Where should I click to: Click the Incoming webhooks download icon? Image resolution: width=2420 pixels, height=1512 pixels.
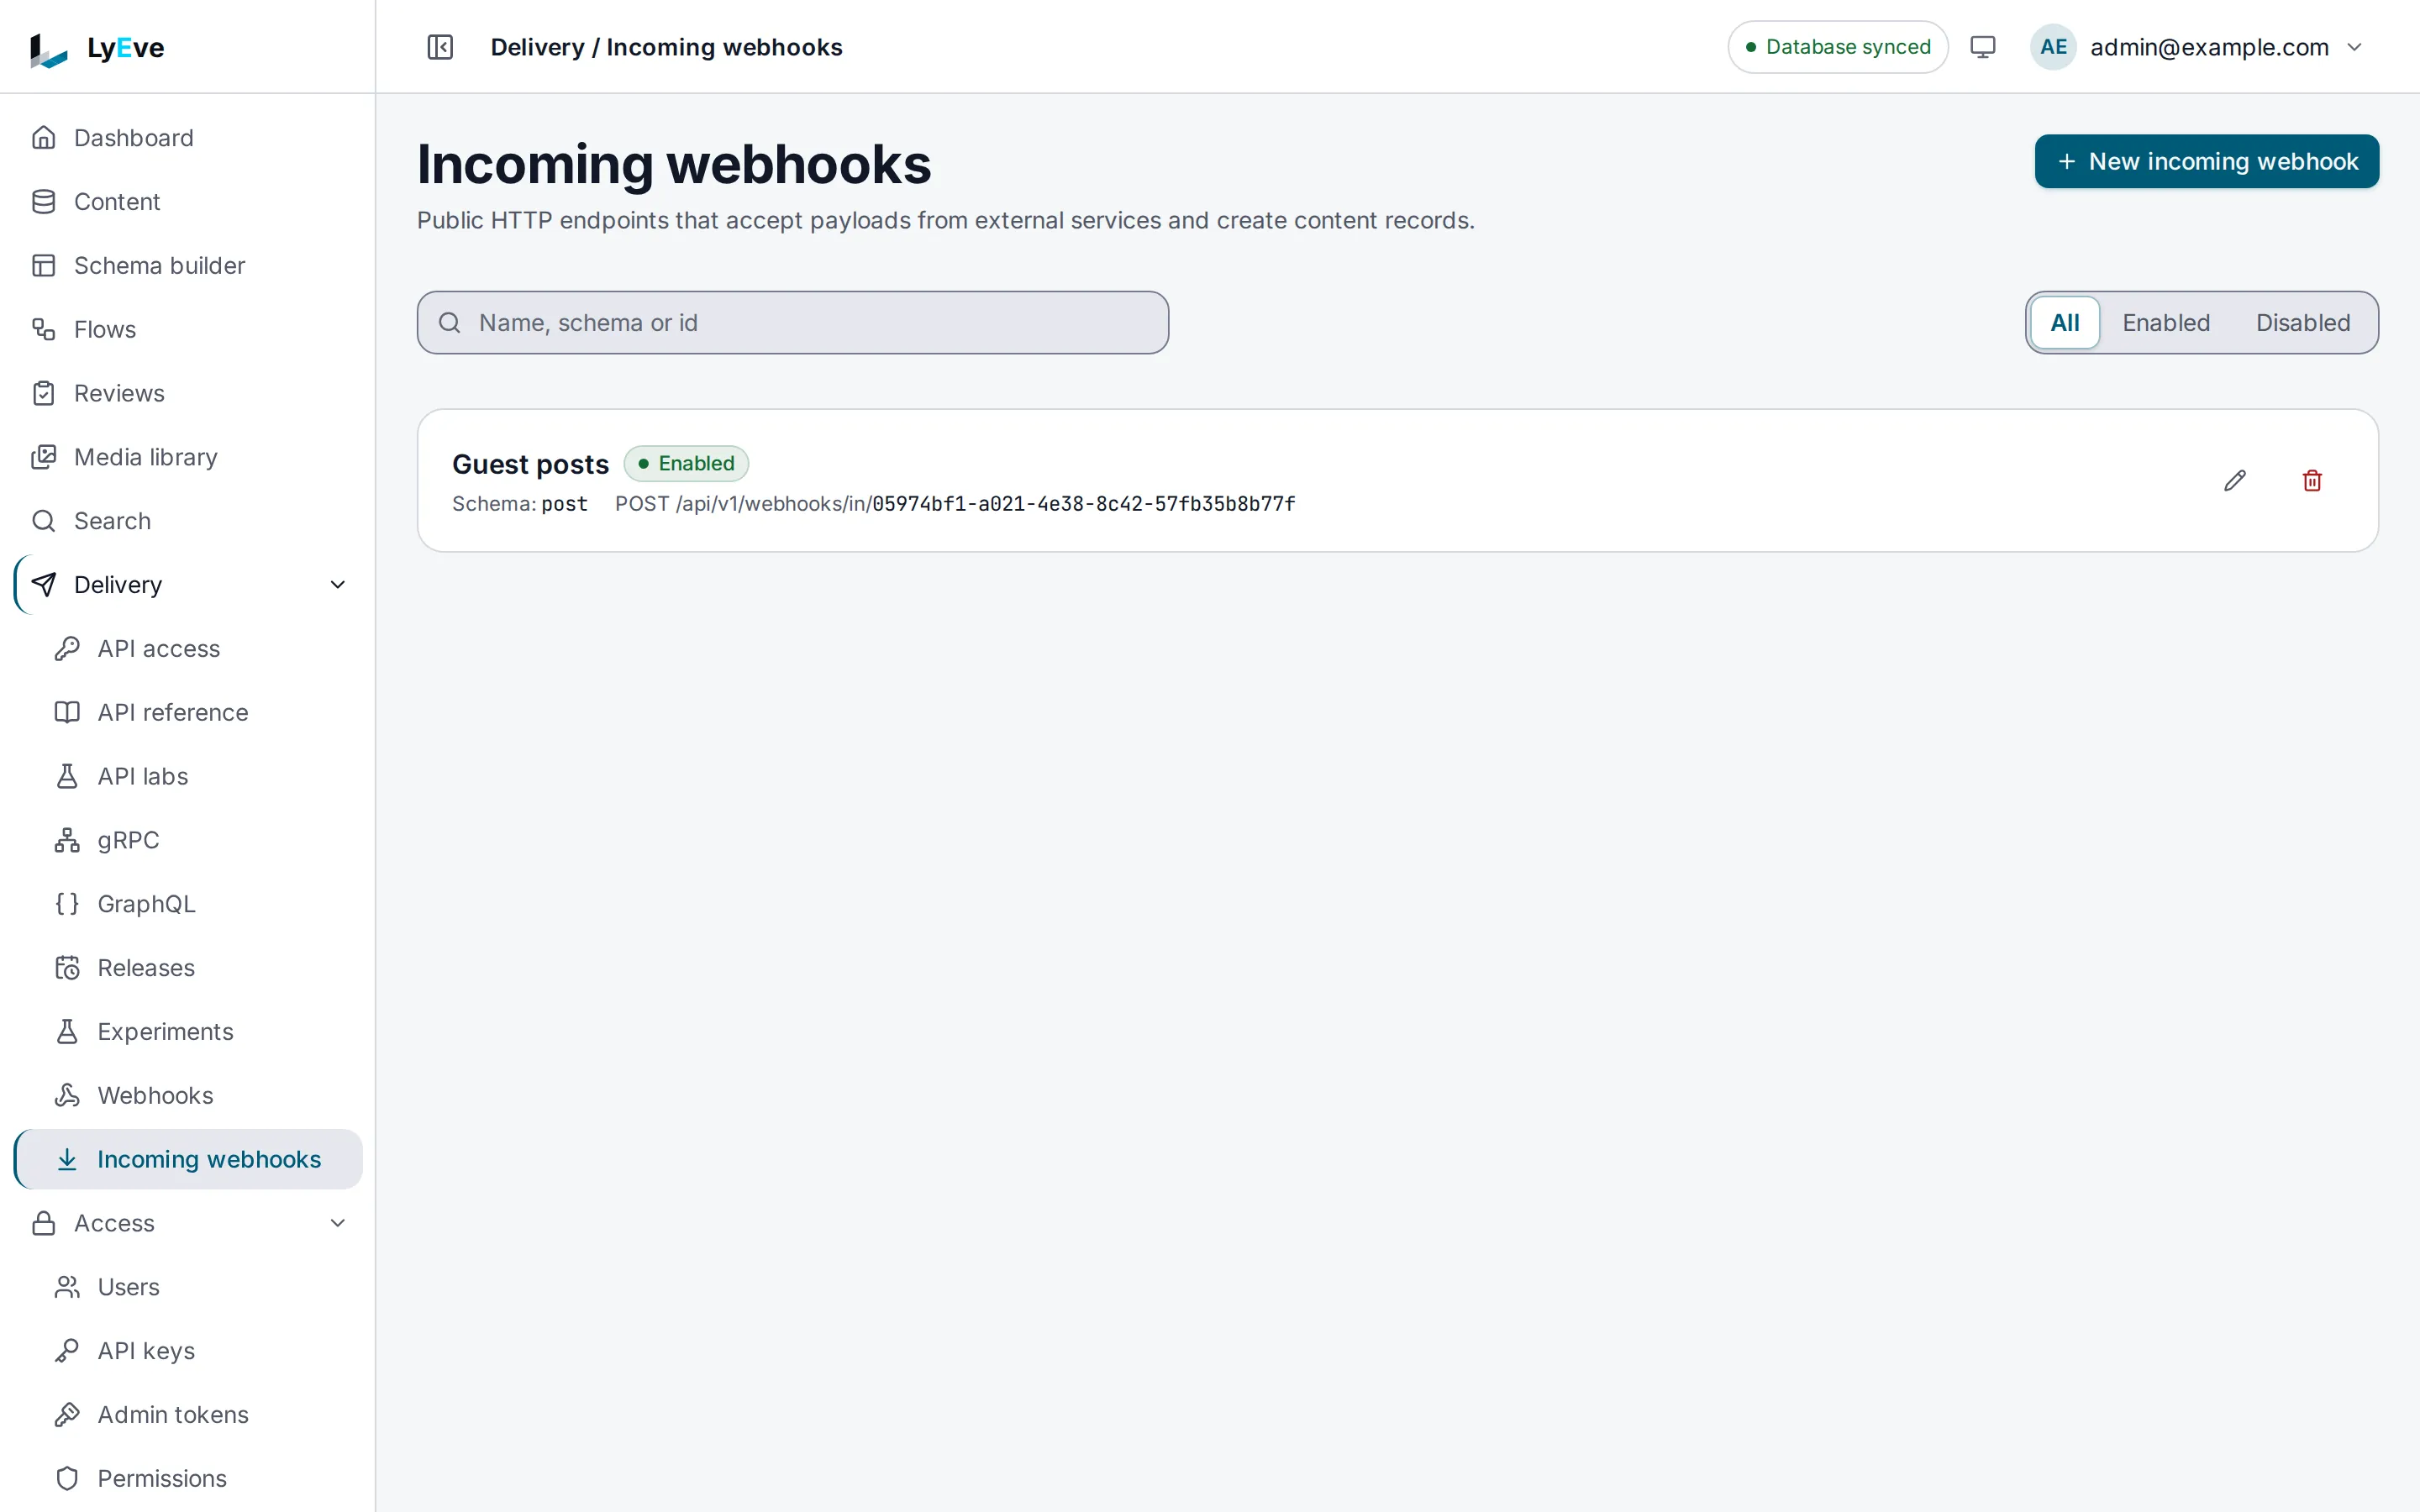click(67, 1159)
